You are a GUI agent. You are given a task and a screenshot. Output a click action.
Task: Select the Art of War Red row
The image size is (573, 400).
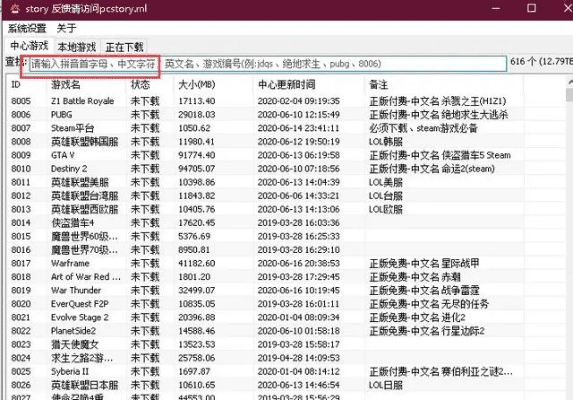pos(266,277)
